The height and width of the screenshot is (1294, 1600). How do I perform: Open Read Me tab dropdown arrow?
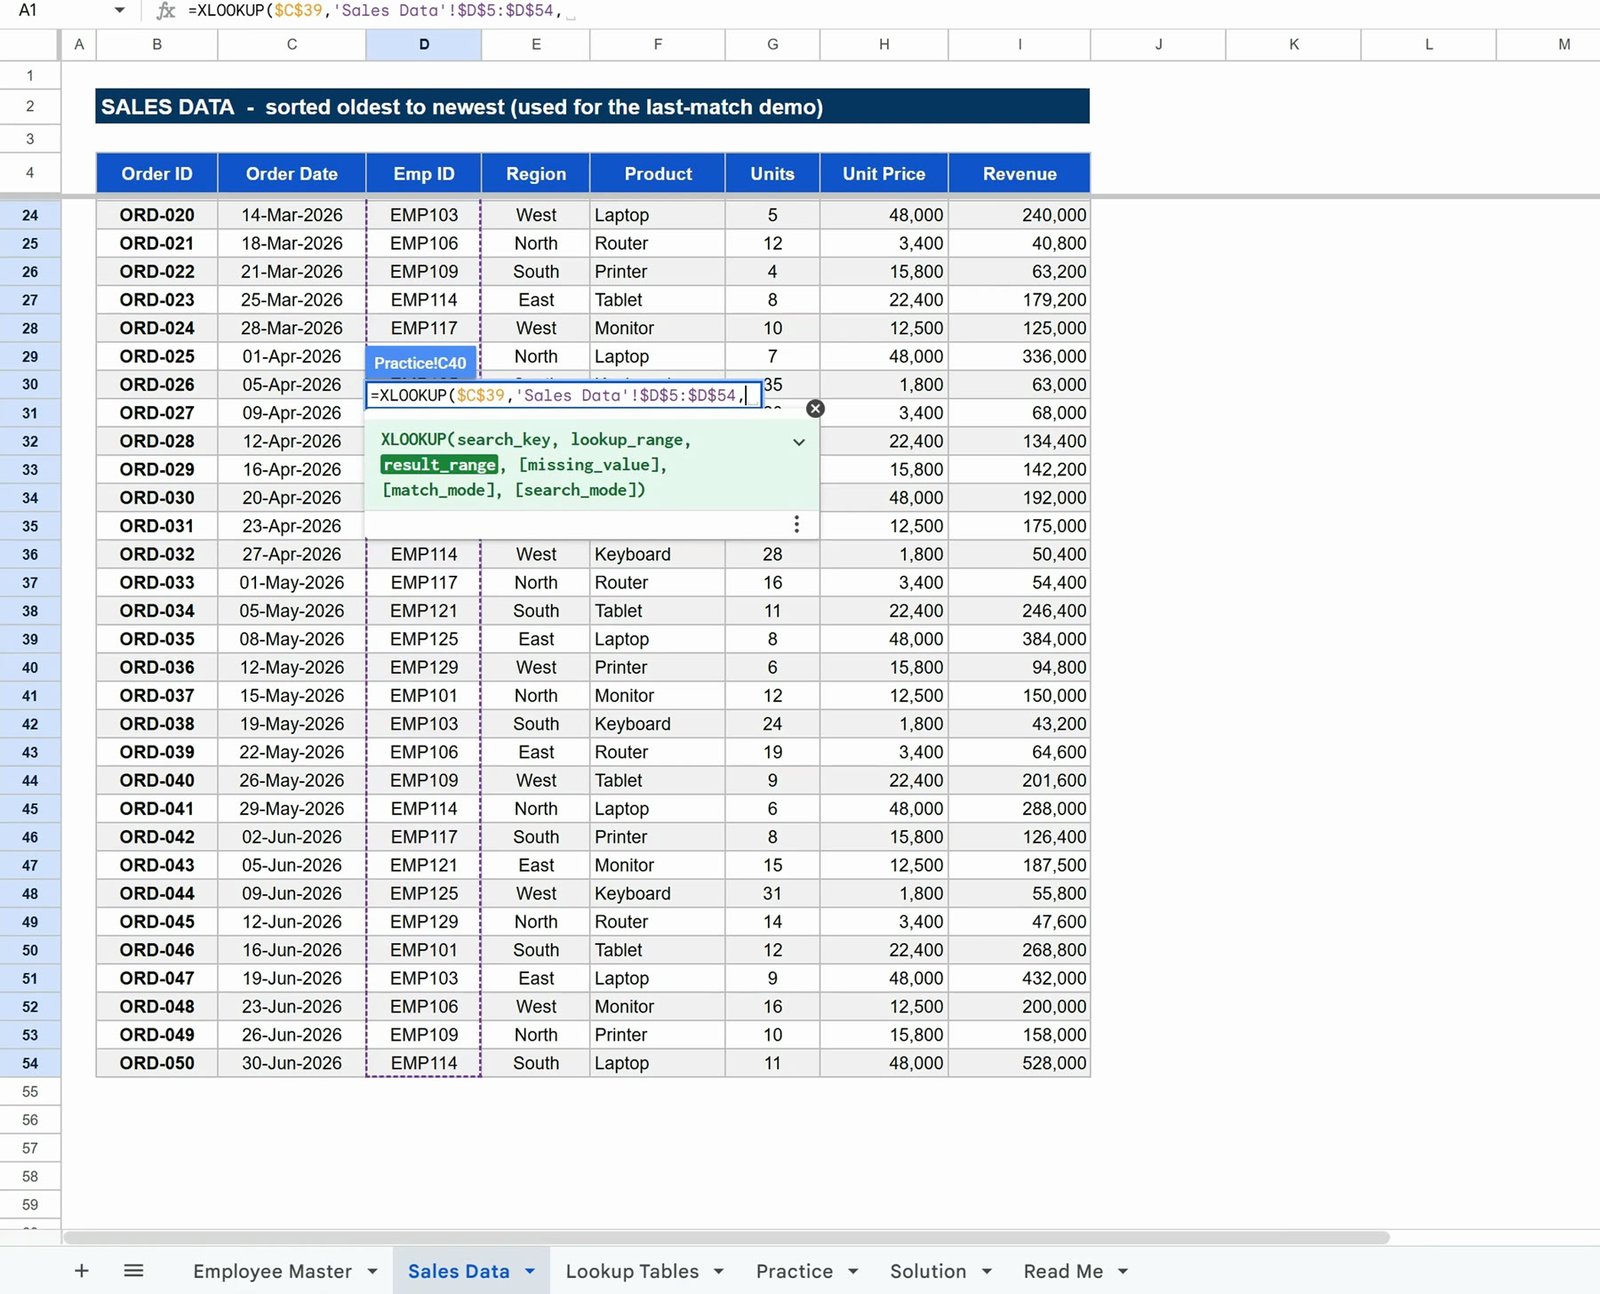[1123, 1271]
